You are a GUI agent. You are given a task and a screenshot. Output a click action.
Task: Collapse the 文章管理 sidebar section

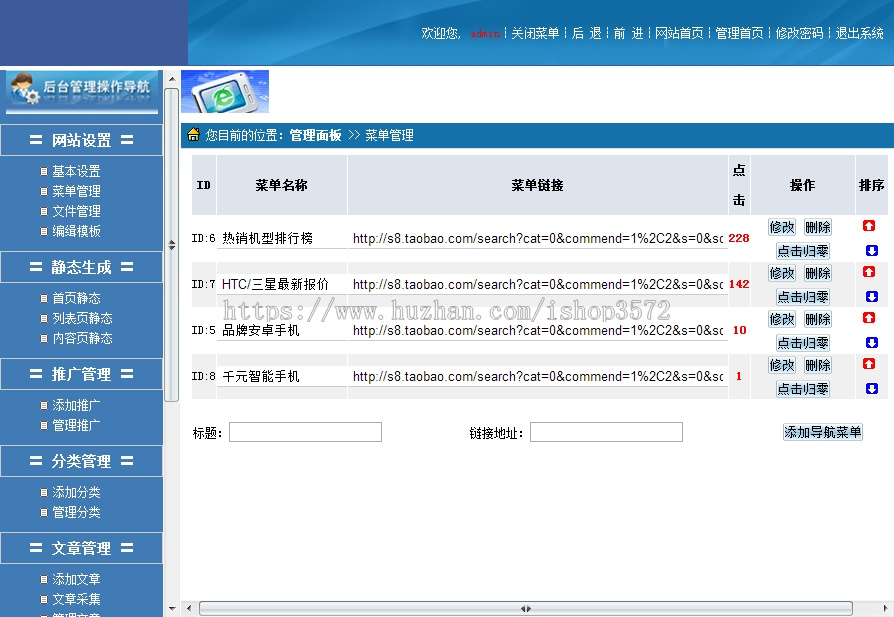pos(81,548)
